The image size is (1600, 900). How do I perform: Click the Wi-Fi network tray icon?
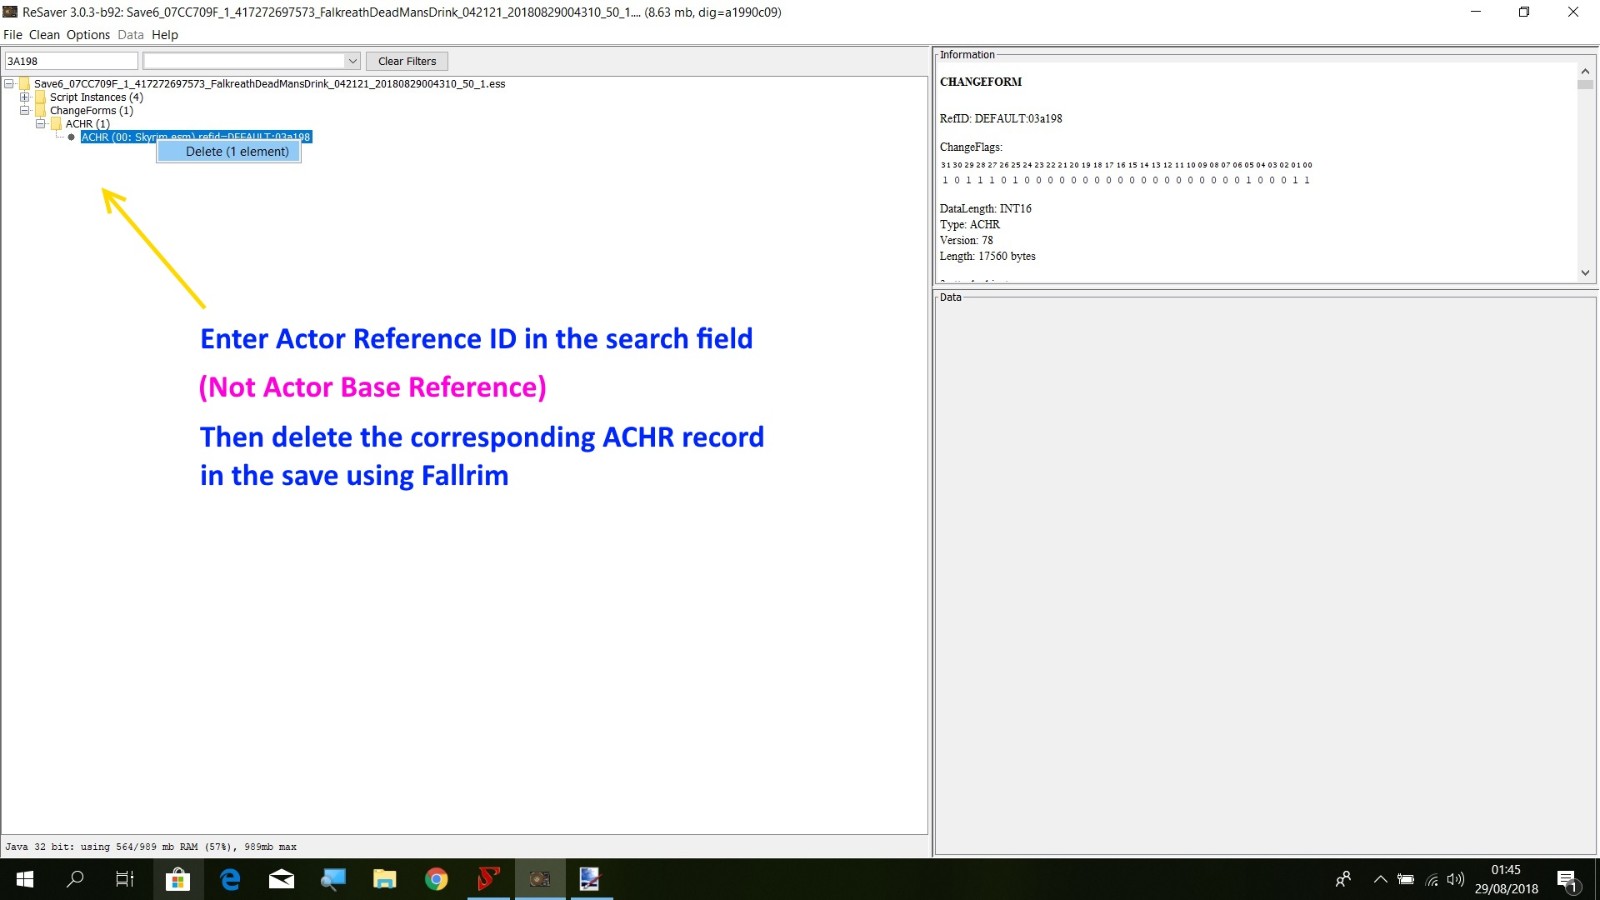[1431, 880]
